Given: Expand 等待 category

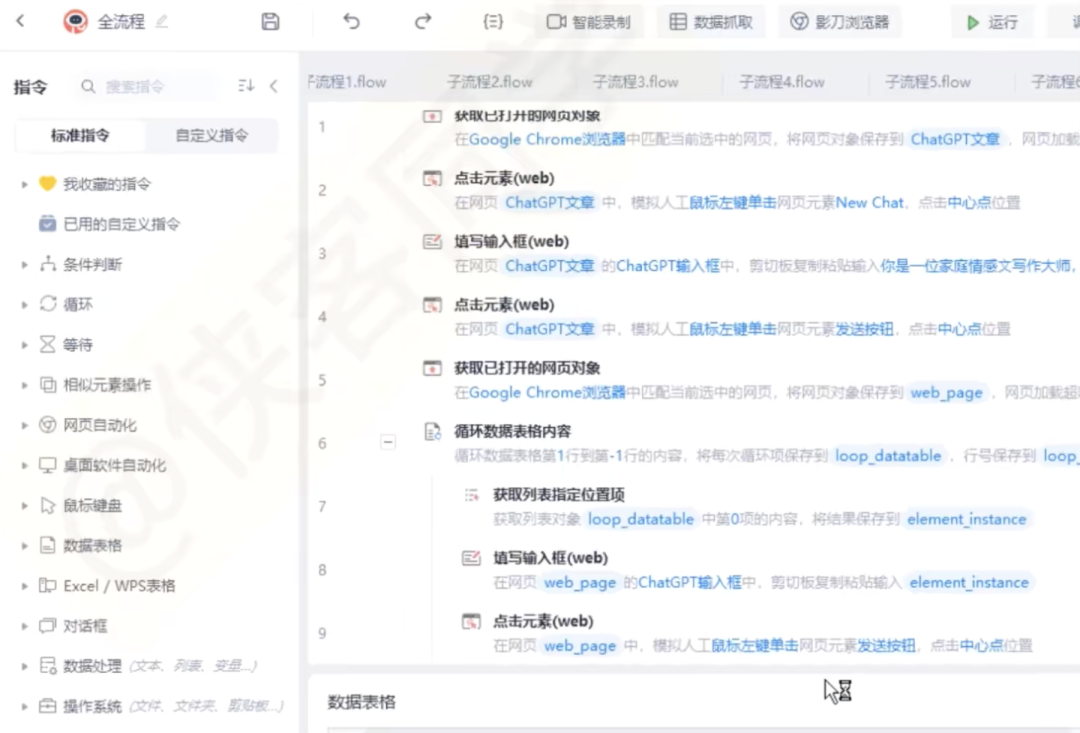Looking at the screenshot, I should pos(25,344).
